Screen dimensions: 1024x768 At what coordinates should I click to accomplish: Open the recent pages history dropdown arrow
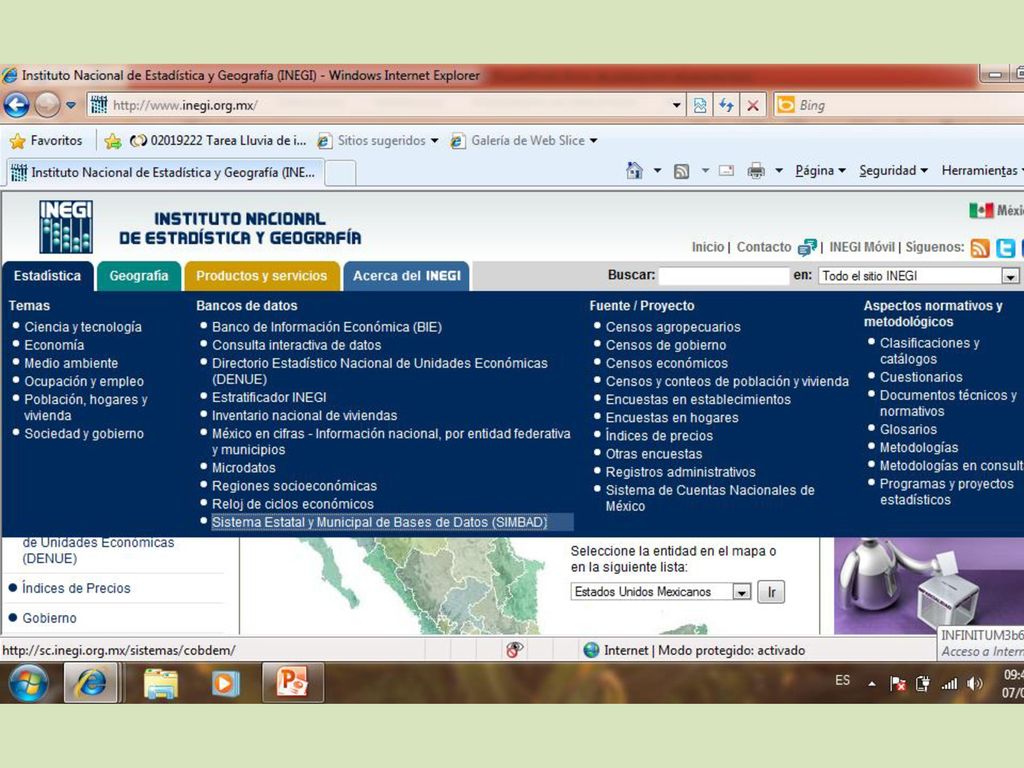tap(71, 105)
